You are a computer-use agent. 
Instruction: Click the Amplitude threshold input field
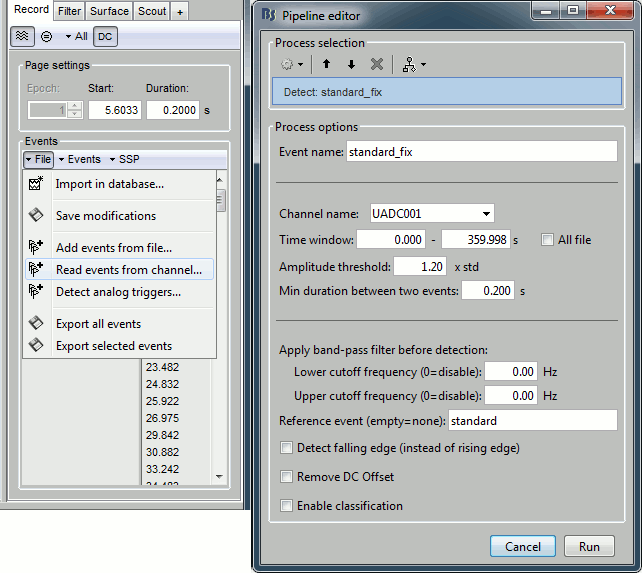420,267
